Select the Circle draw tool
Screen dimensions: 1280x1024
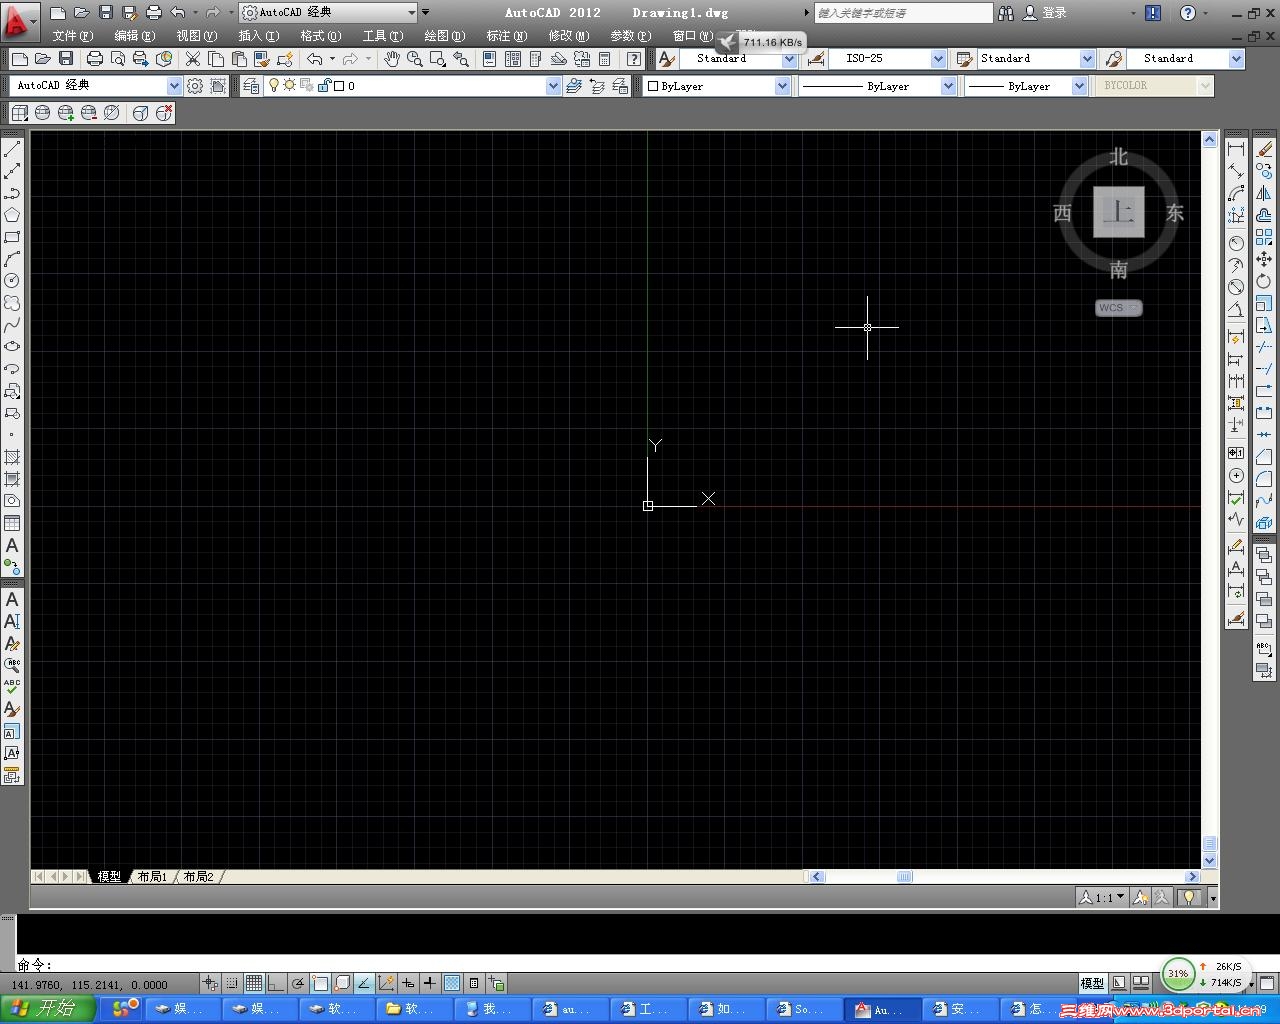[12, 281]
